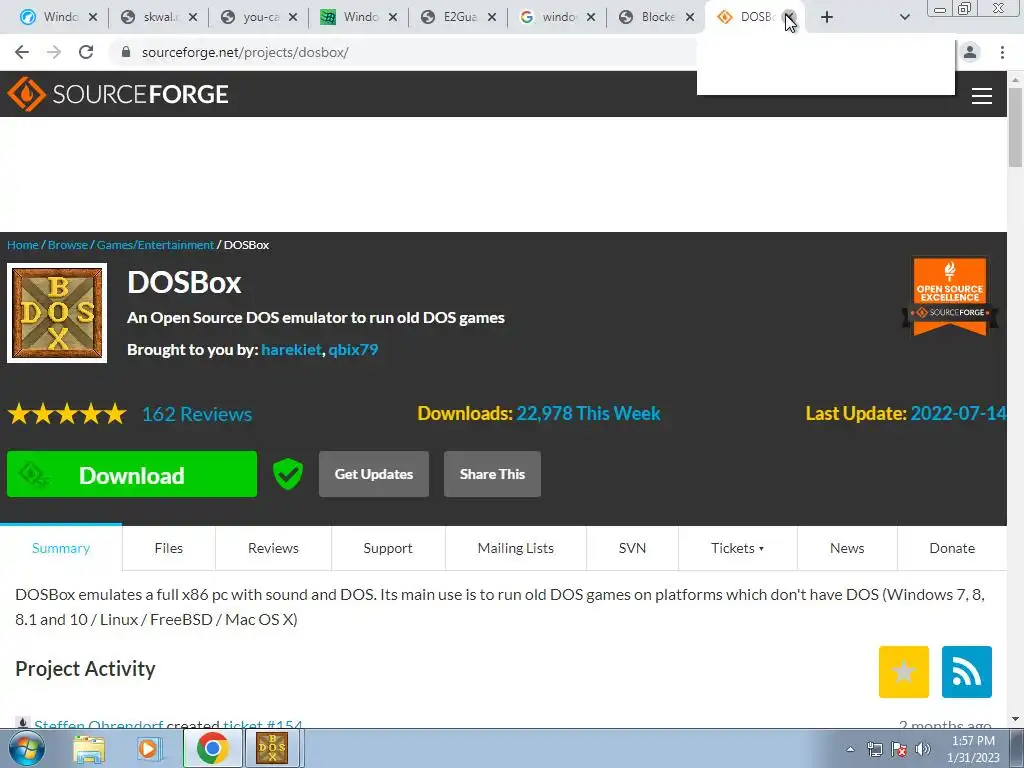Viewport: 1024px width, 768px height.
Task: Click the Get Updates button
Action: [374, 474]
